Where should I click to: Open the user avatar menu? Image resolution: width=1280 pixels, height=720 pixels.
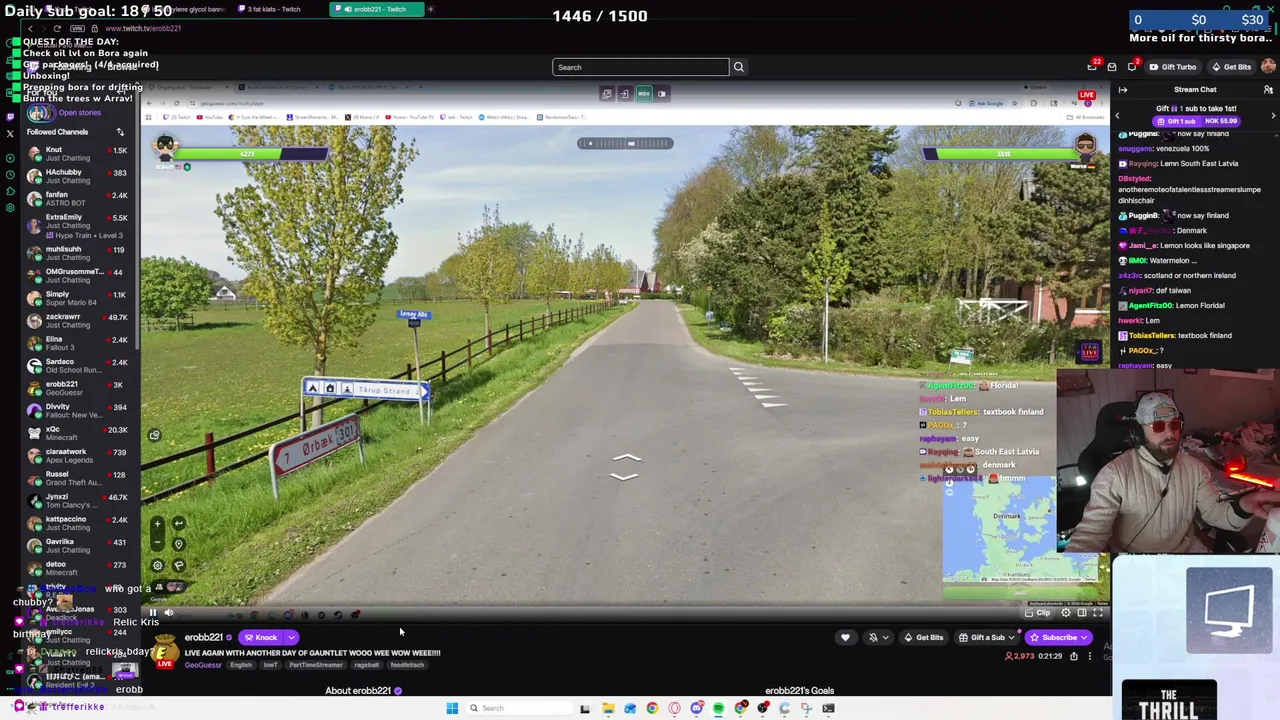(1268, 67)
